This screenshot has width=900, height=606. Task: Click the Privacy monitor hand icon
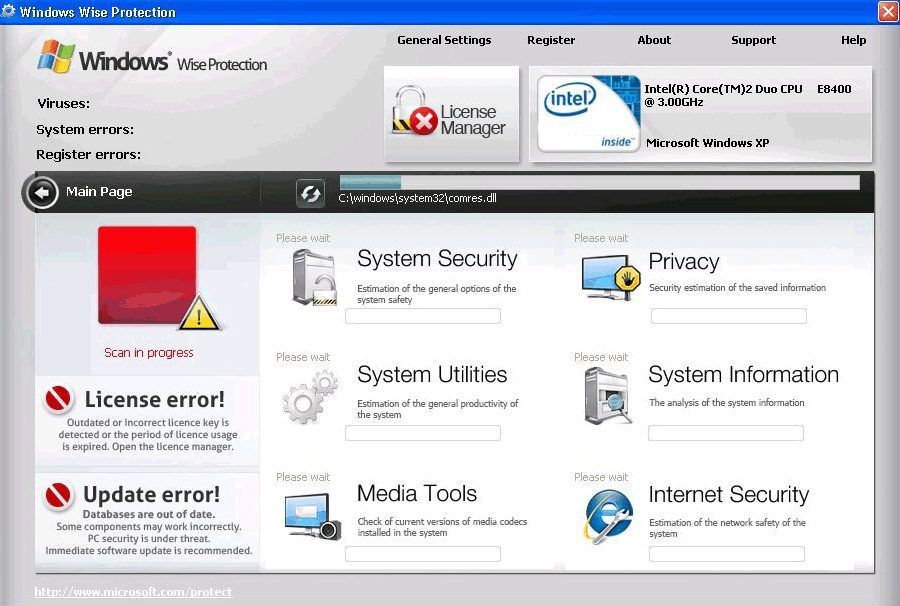[610, 277]
